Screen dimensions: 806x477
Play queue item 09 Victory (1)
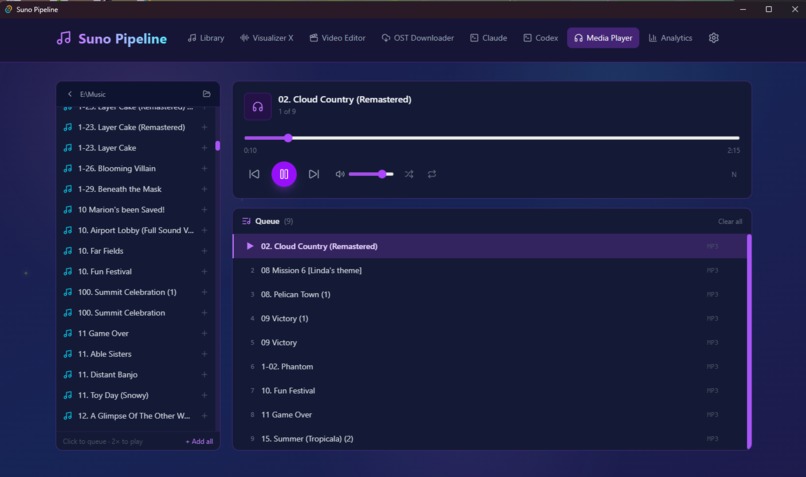pyautogui.click(x=489, y=318)
